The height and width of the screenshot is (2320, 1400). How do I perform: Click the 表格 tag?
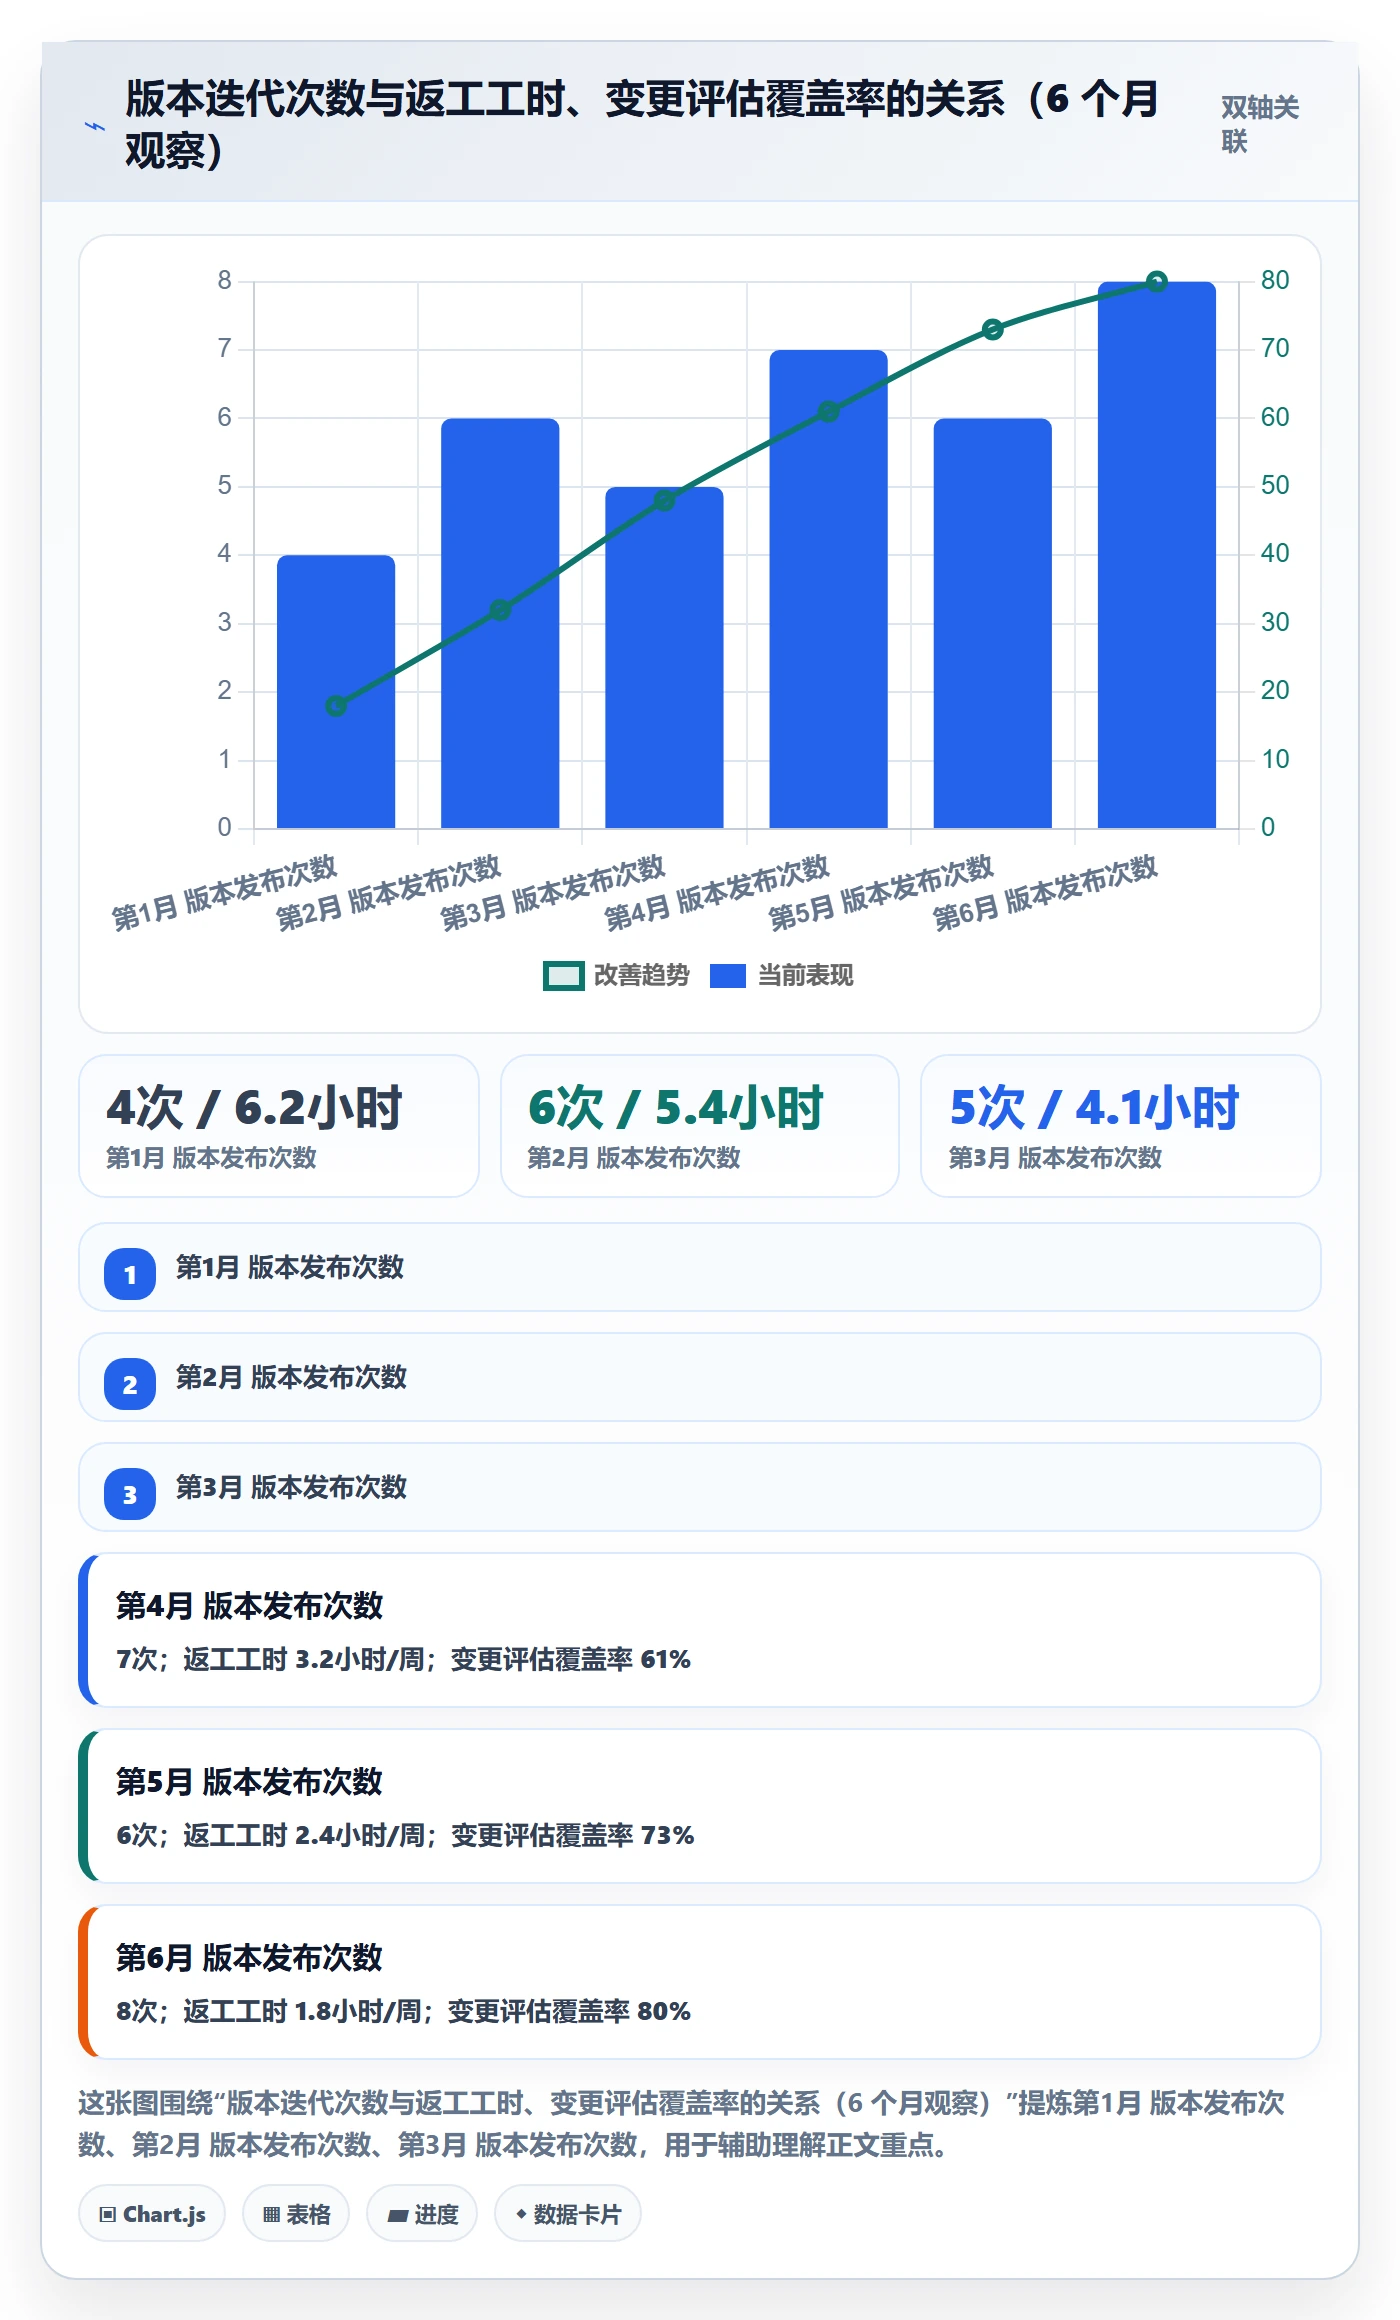pyautogui.click(x=296, y=2214)
